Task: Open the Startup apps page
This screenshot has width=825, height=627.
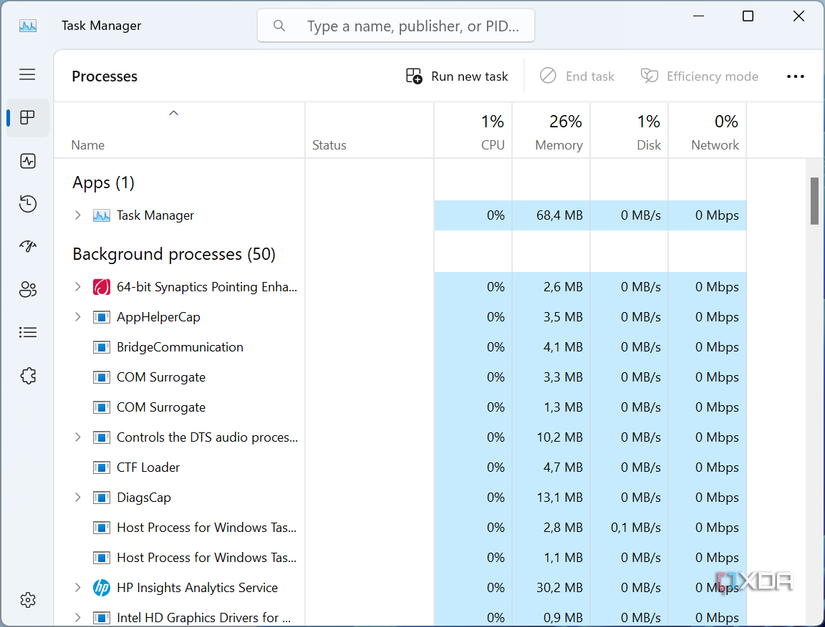Action: pos(27,246)
